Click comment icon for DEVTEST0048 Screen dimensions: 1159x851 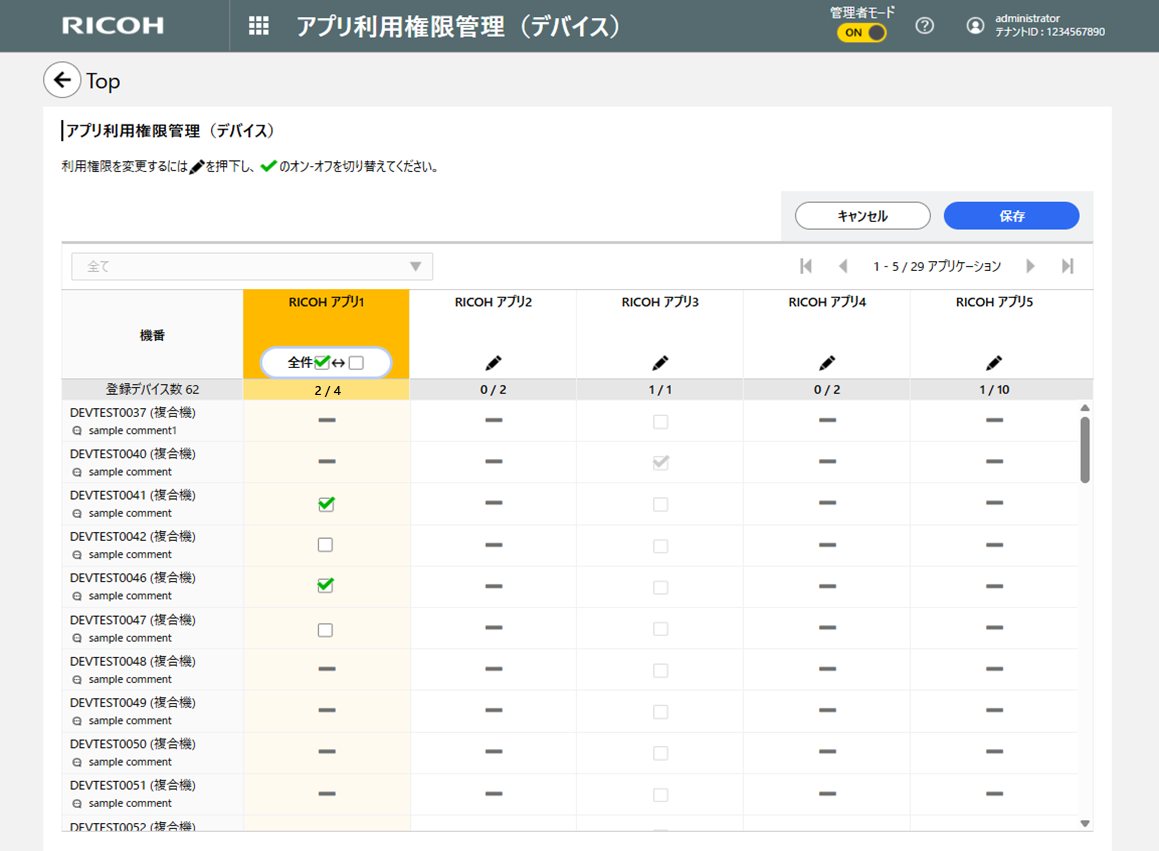click(x=77, y=680)
